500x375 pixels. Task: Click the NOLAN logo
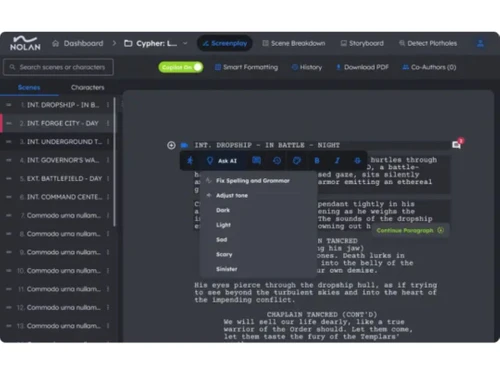tap(25, 43)
